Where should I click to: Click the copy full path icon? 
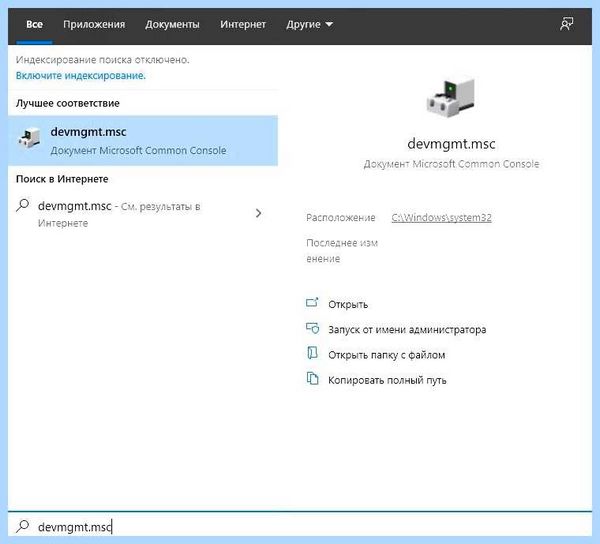point(312,378)
